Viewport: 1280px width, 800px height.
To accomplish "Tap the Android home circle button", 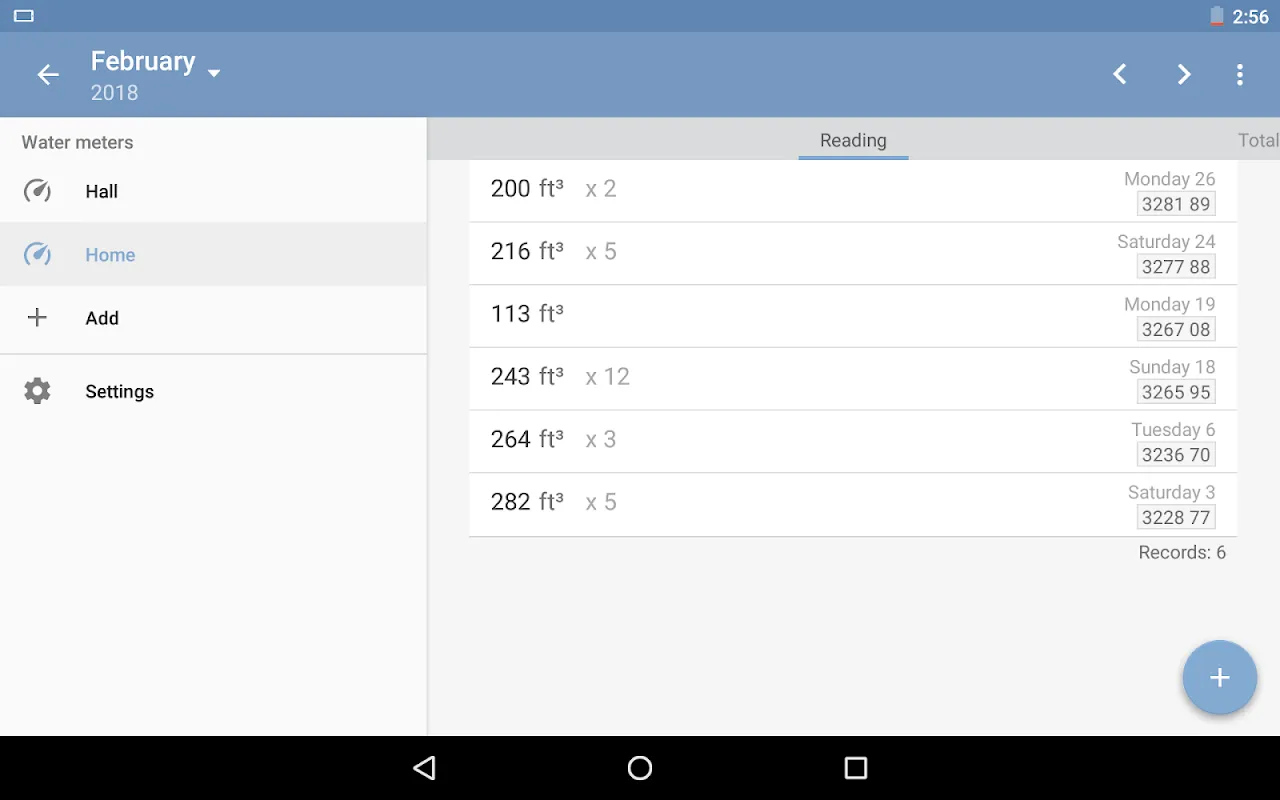I will [x=640, y=768].
